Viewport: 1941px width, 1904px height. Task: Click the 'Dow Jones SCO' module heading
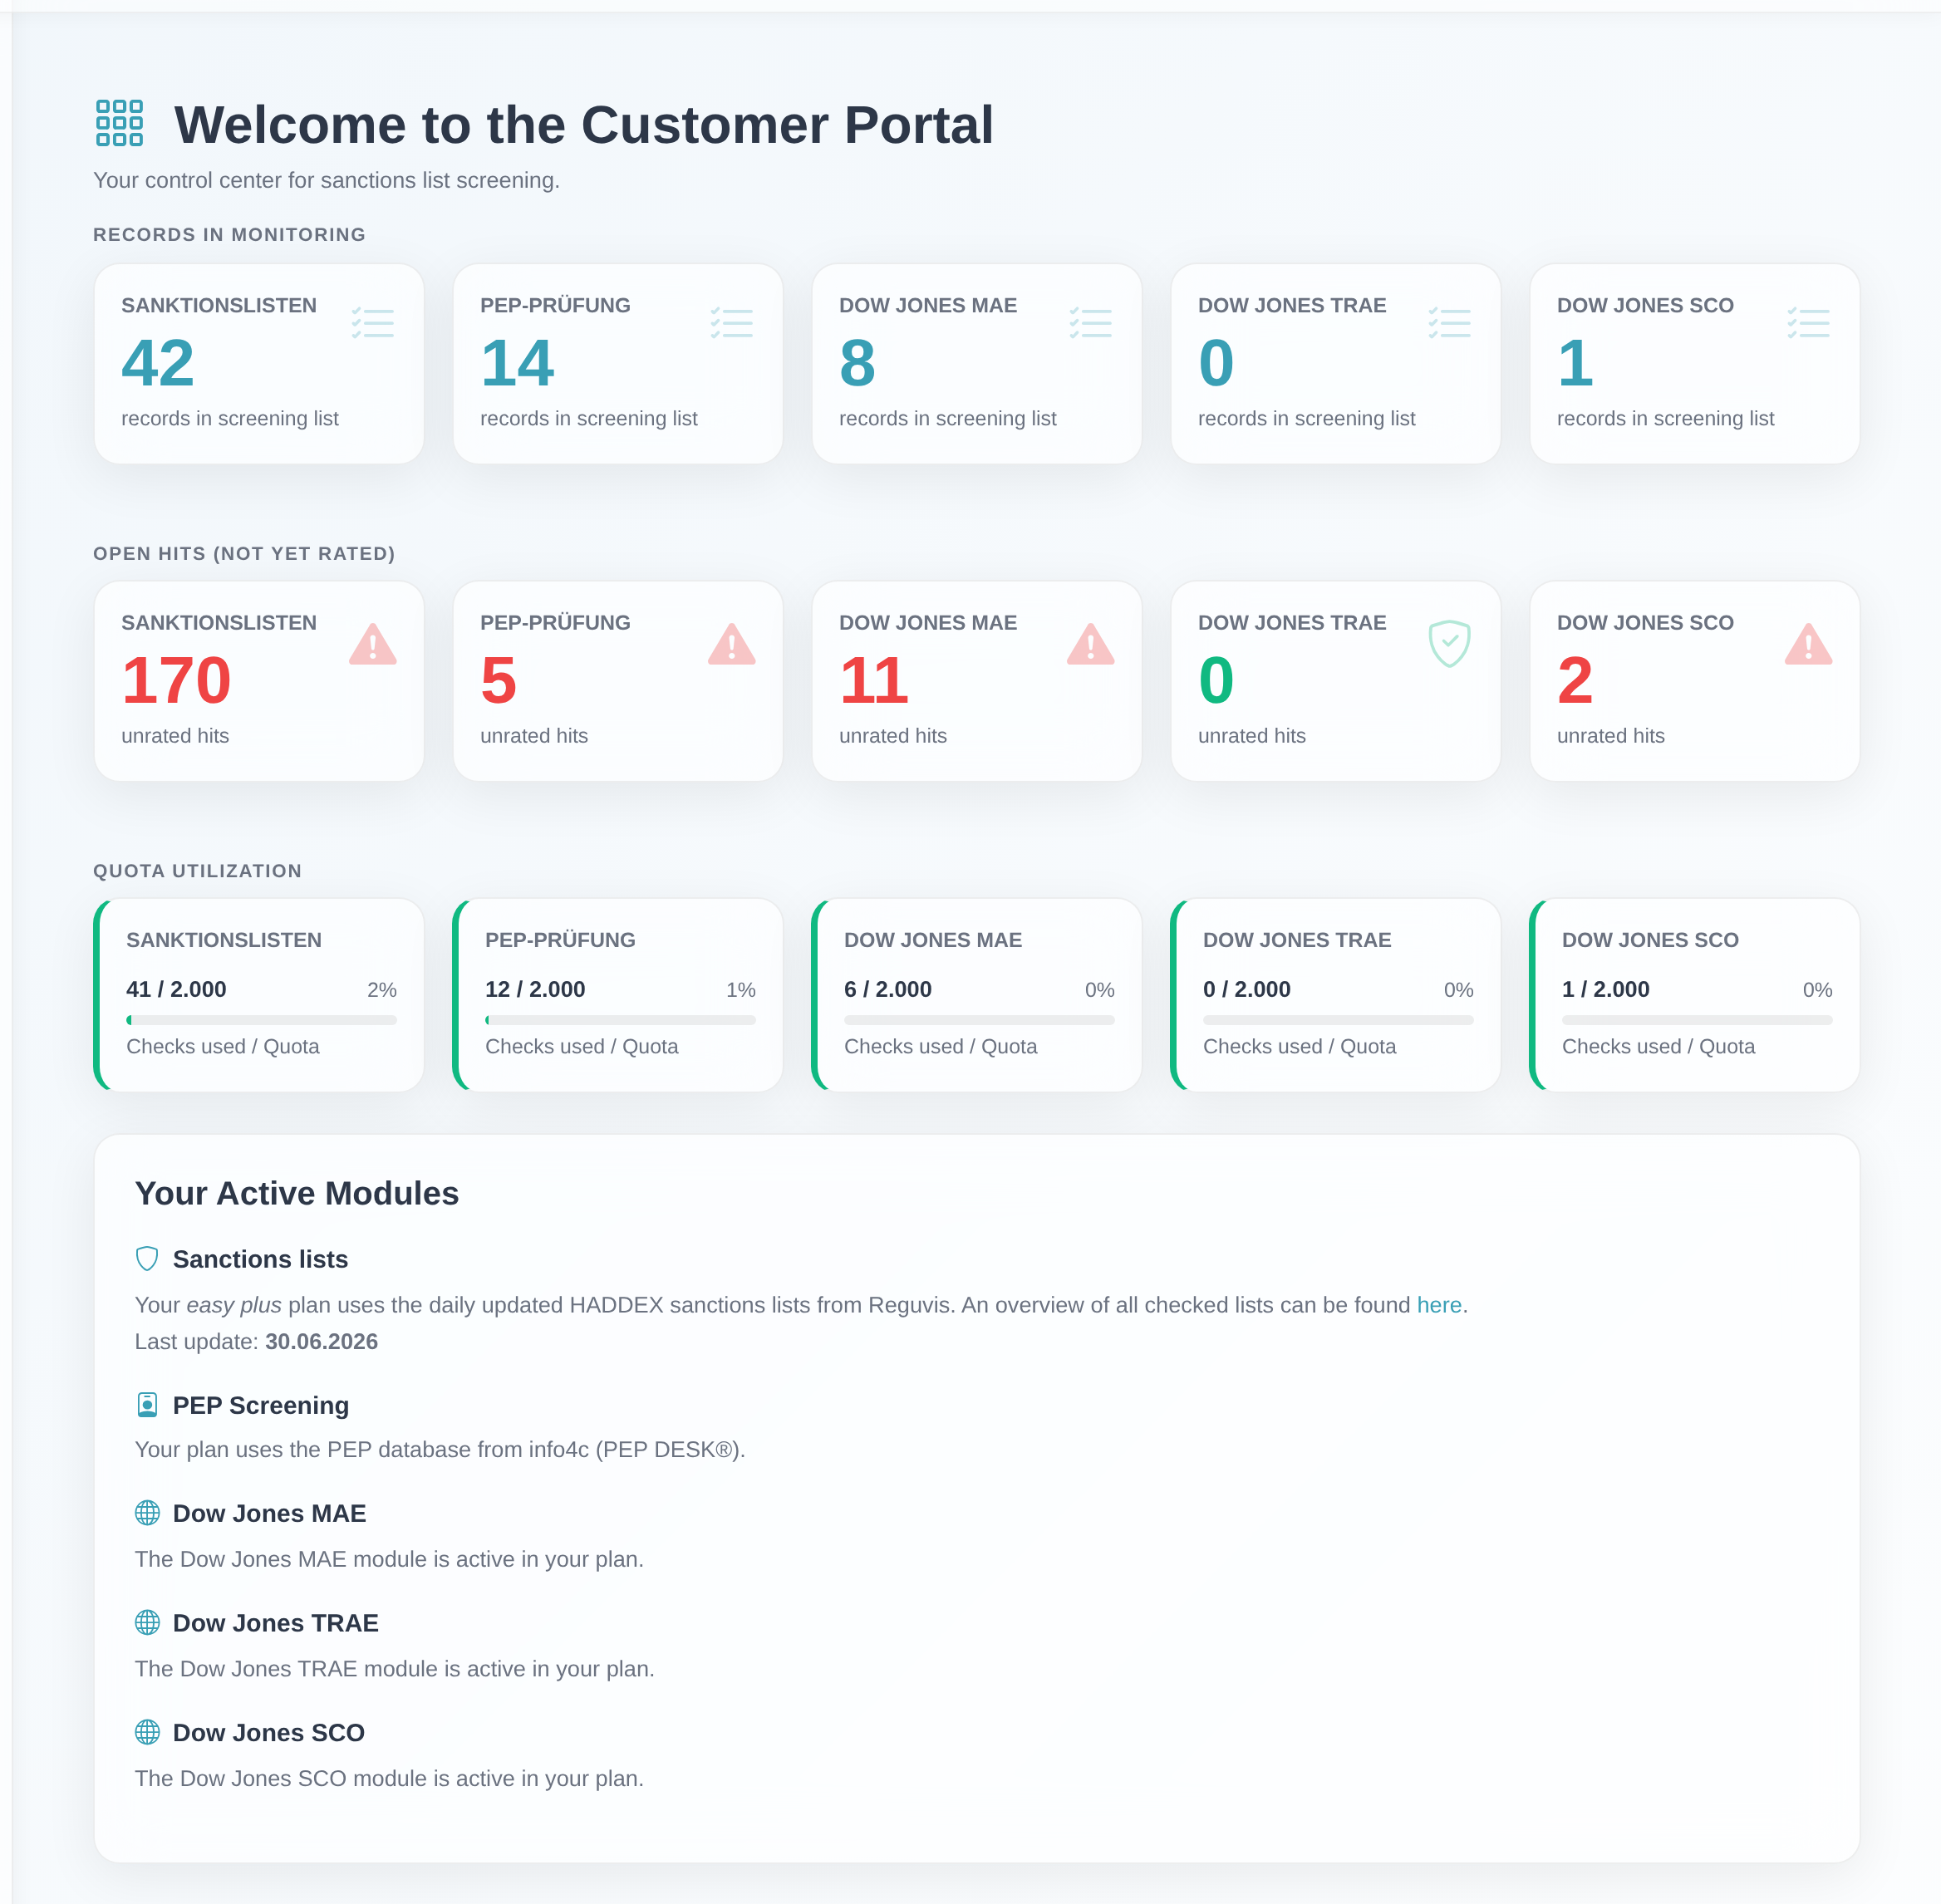pos(268,1732)
